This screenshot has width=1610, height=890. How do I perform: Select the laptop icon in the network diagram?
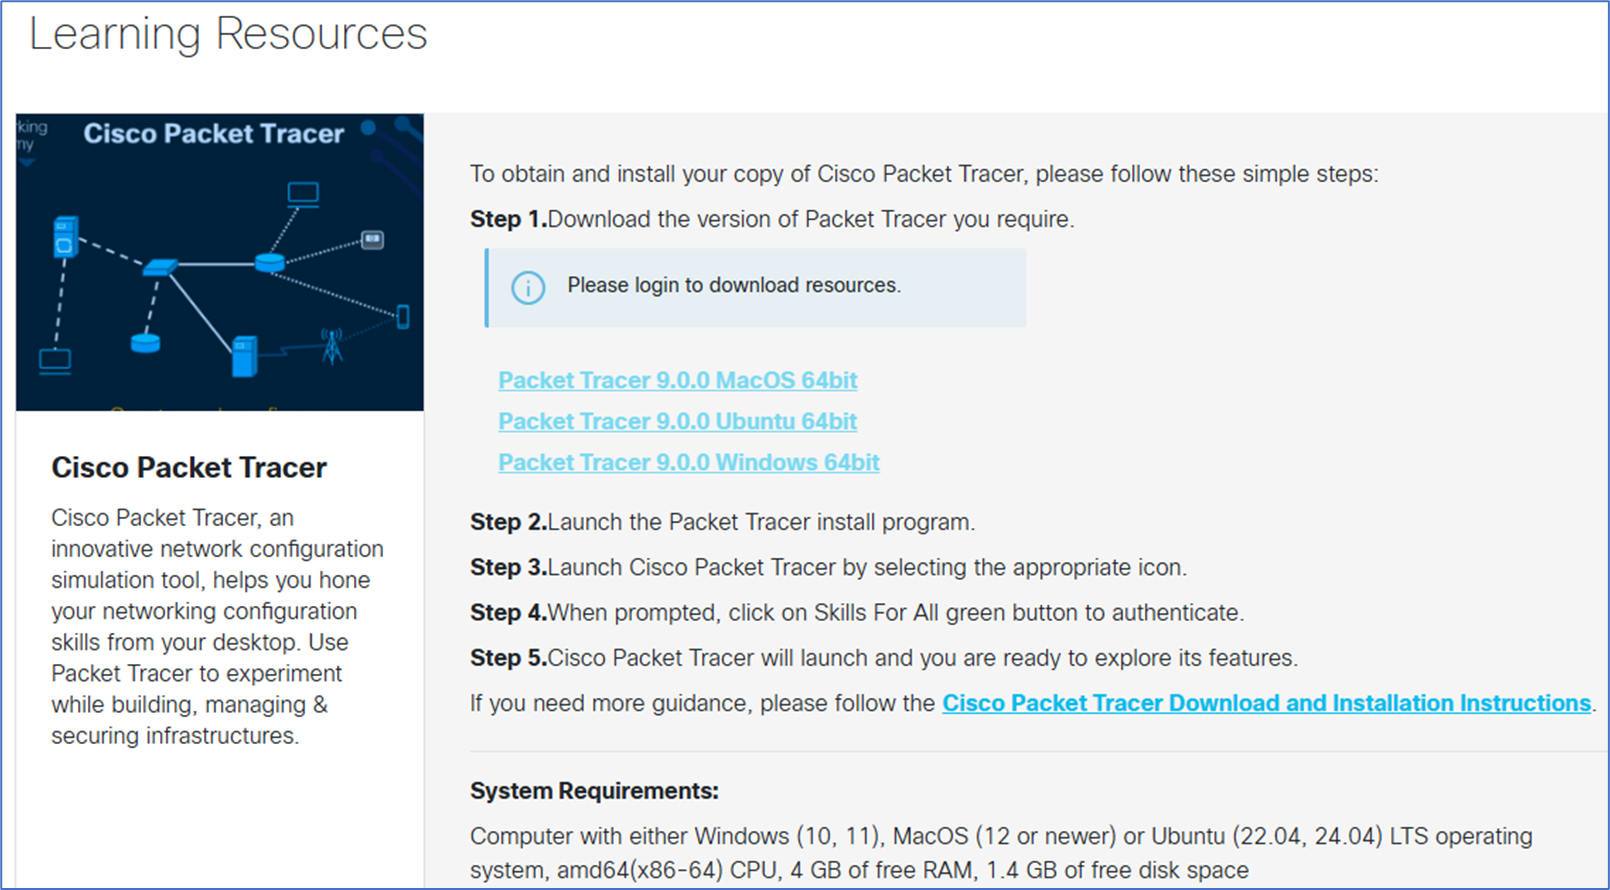tap(303, 193)
